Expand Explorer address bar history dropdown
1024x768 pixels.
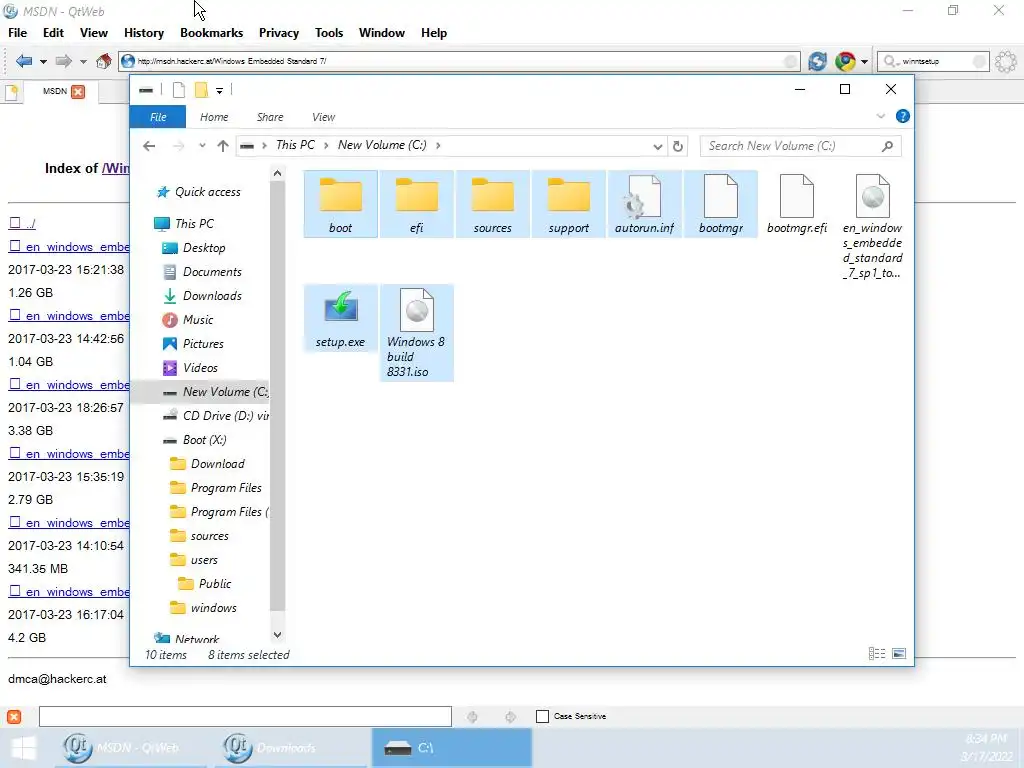click(x=658, y=146)
